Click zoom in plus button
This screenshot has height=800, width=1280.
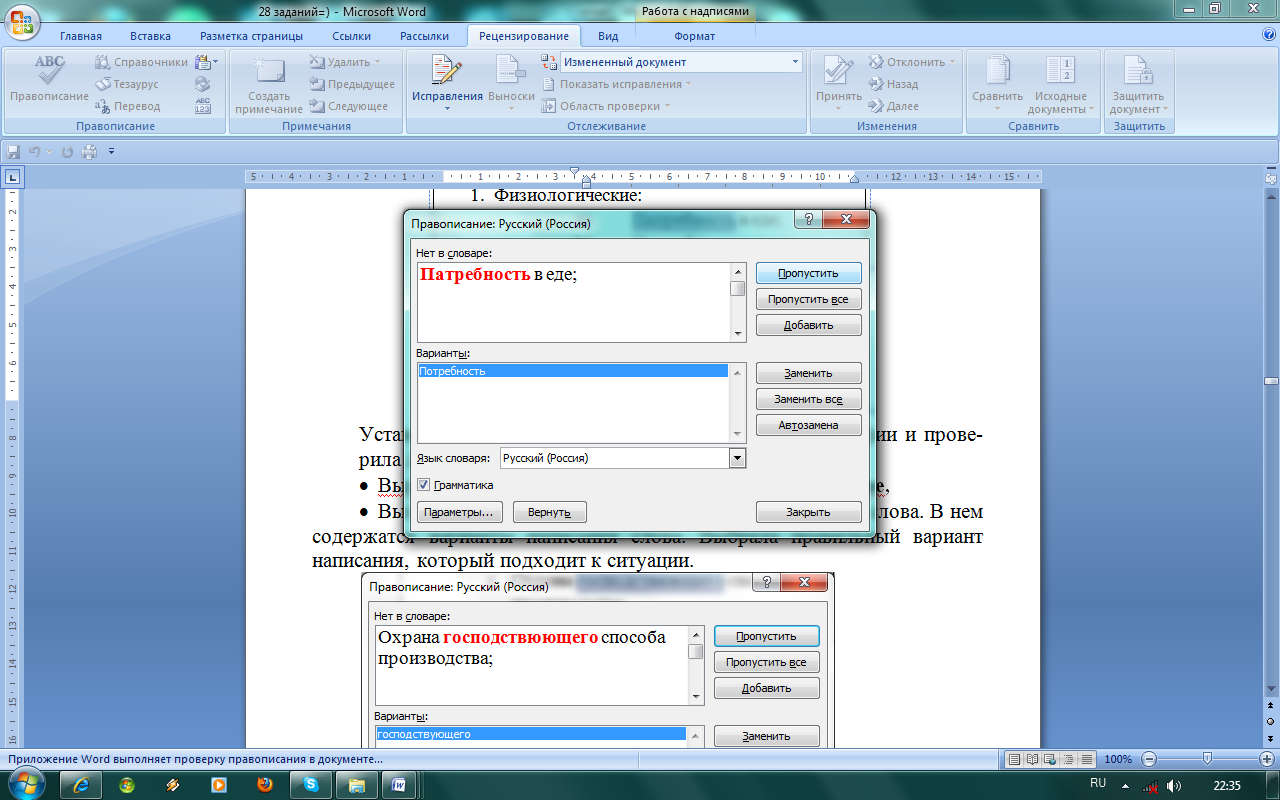point(1265,759)
